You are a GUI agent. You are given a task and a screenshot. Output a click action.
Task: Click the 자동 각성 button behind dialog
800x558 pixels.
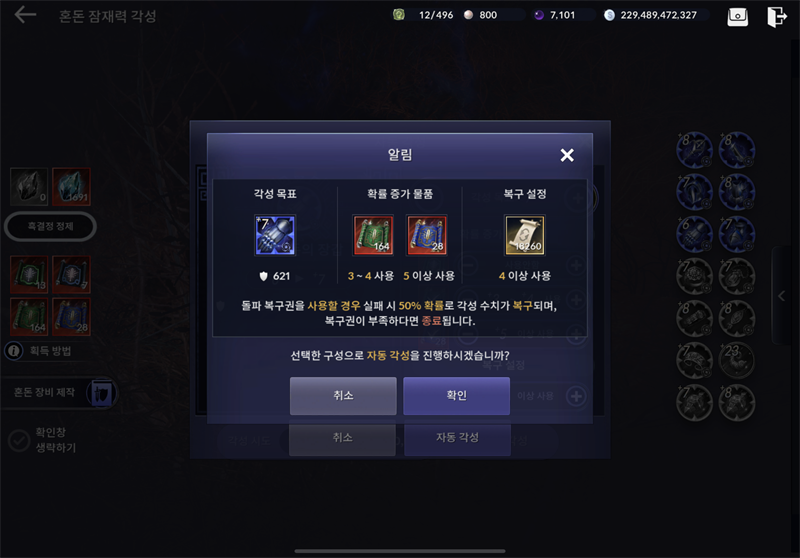pos(457,438)
